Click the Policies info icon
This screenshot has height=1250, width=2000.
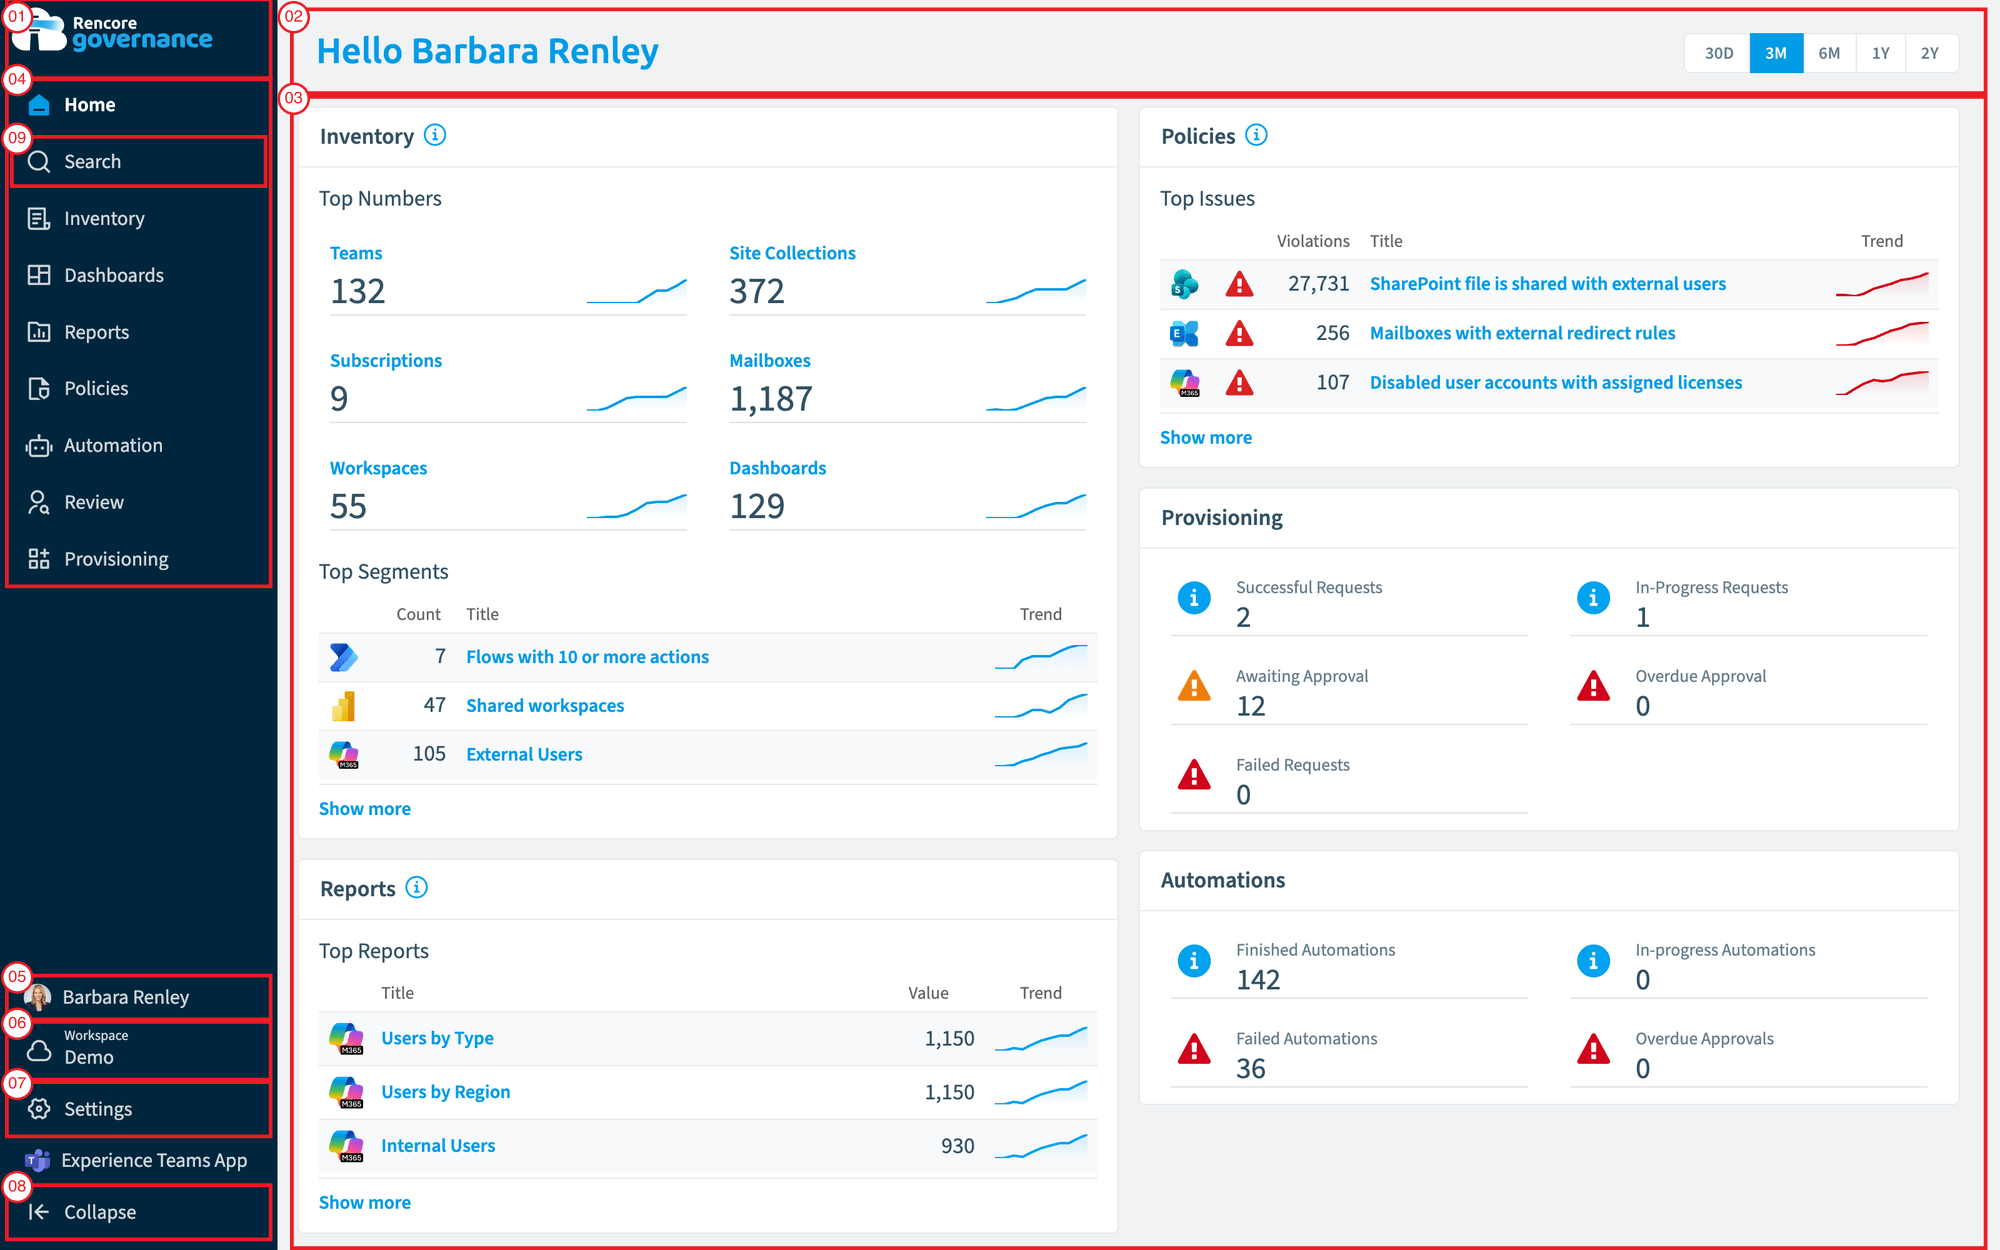(x=1257, y=135)
